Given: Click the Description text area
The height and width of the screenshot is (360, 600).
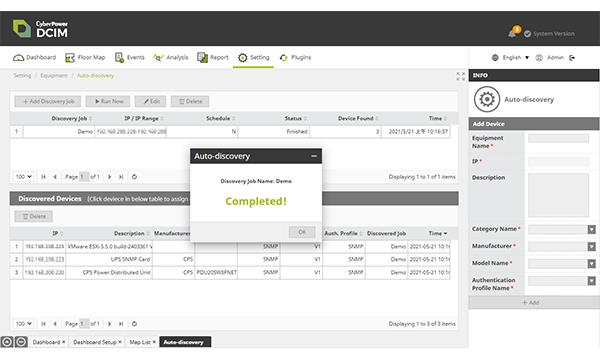Looking at the screenshot, I should point(558,195).
